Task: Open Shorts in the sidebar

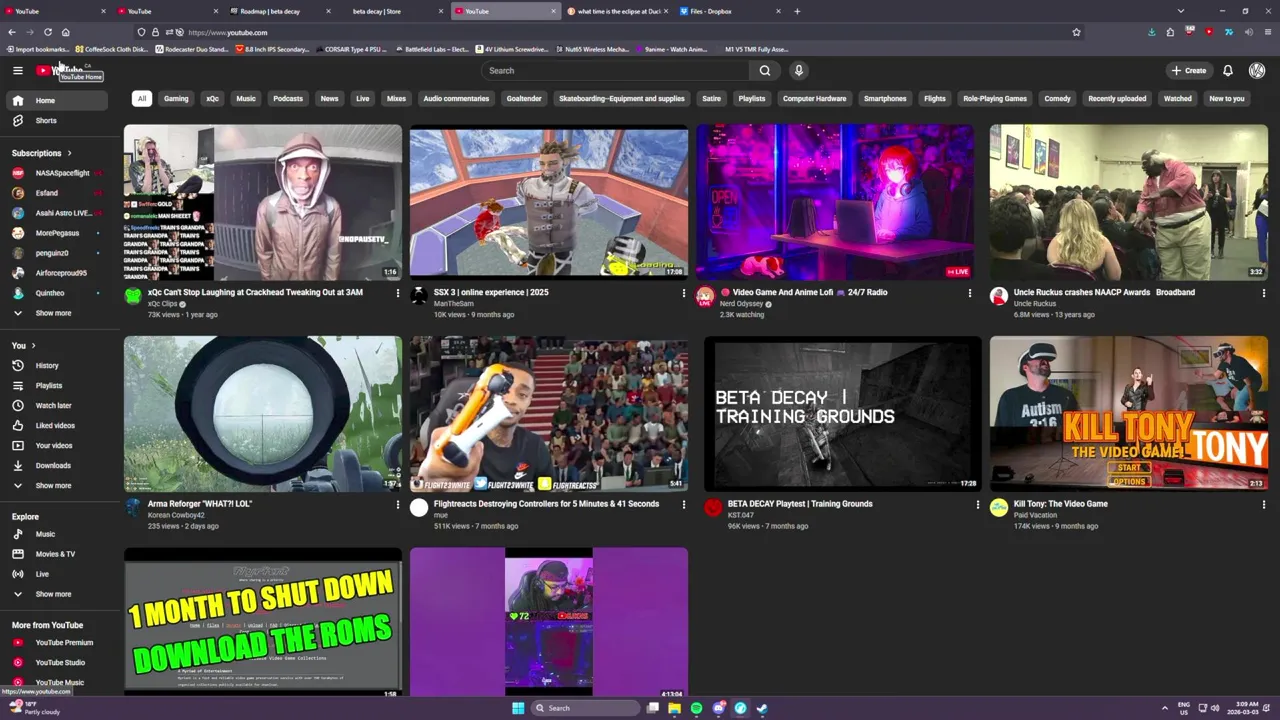Action: pyautogui.click(x=55, y=120)
